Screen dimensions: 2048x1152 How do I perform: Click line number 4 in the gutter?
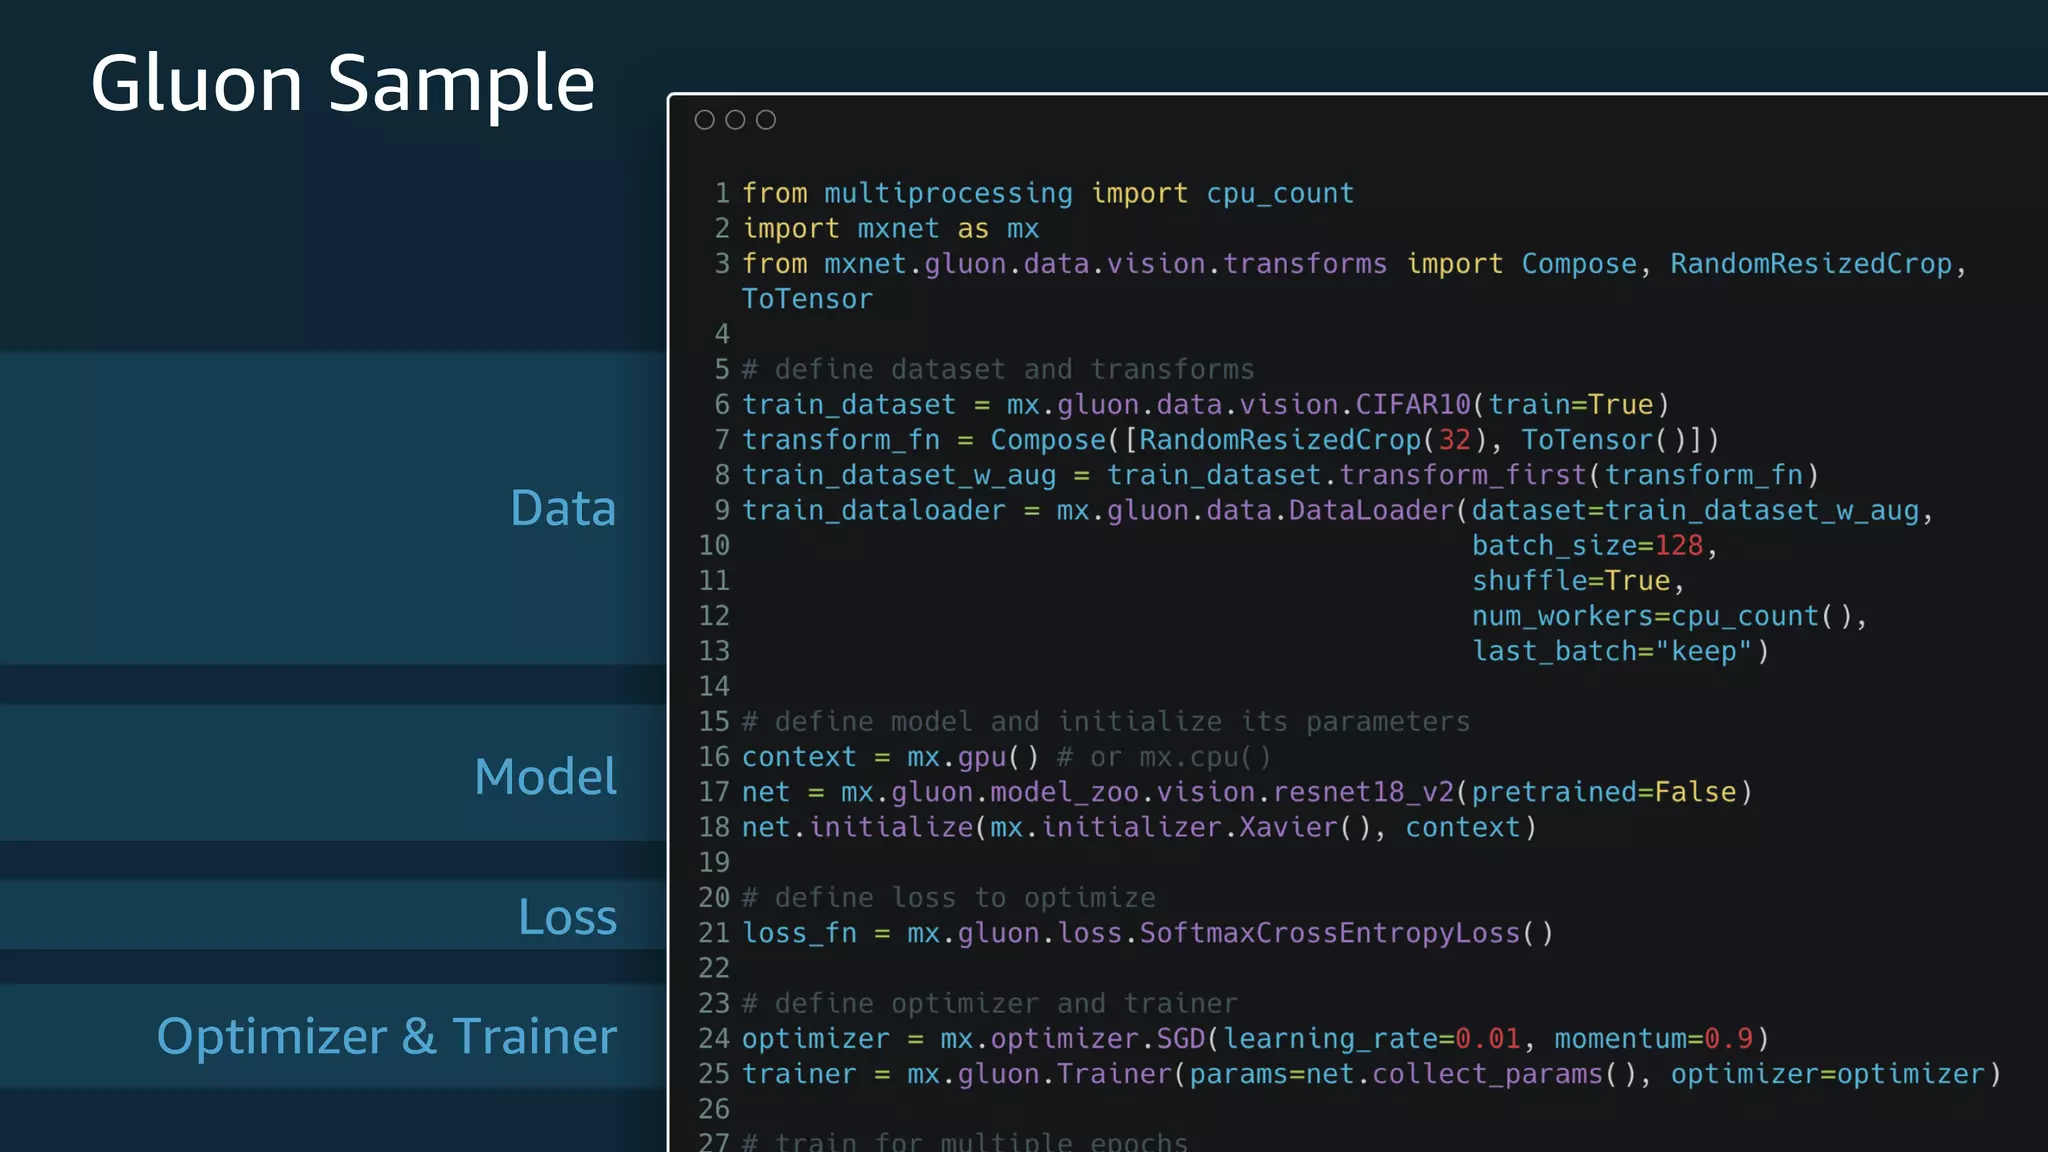722,334
